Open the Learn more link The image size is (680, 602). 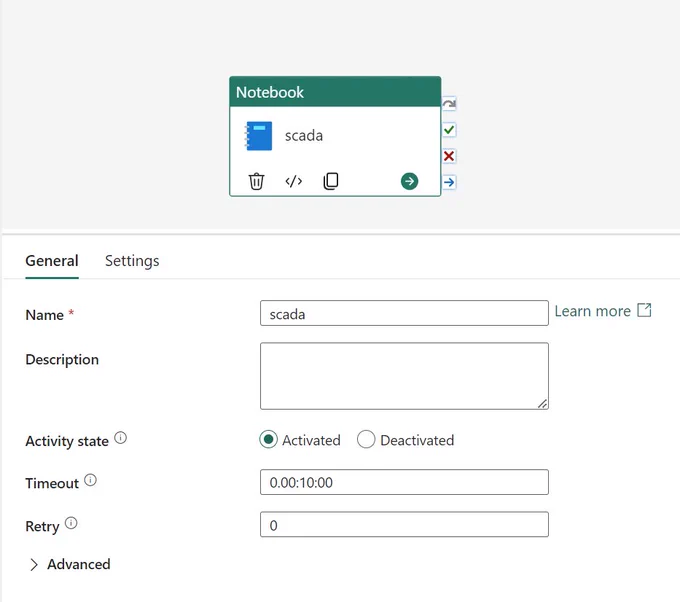592,311
